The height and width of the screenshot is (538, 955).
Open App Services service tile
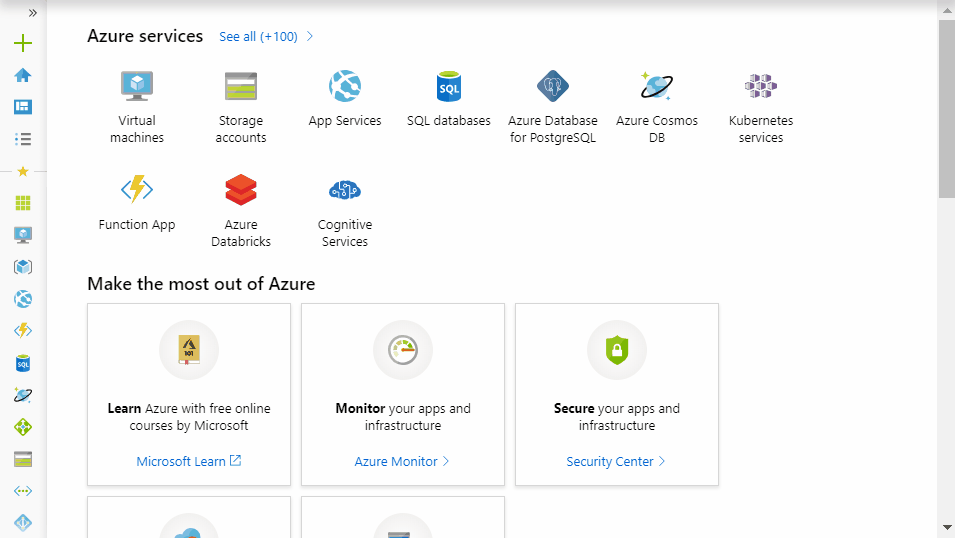point(345,99)
